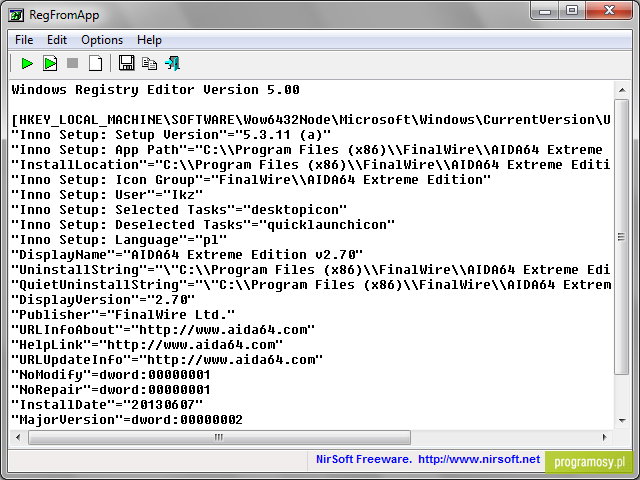The image size is (640, 480).
Task: Click the RegFromApp title bar icon
Action: [16, 16]
